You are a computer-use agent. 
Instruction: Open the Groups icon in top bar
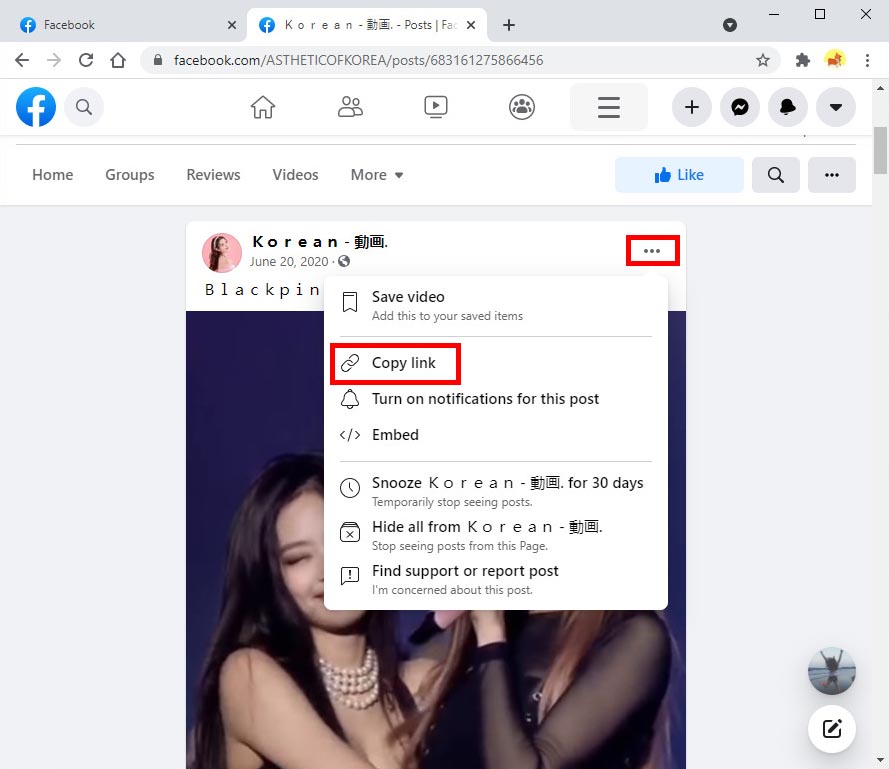click(x=522, y=107)
